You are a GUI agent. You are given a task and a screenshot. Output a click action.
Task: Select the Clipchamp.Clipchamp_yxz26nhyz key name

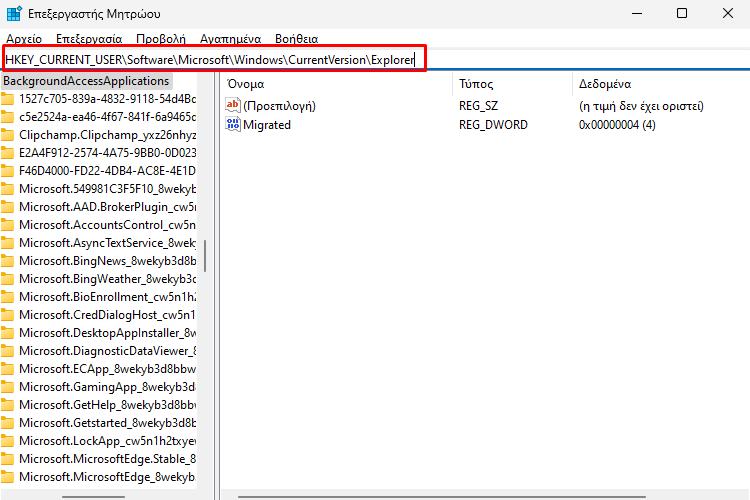pyautogui.click(x=107, y=135)
